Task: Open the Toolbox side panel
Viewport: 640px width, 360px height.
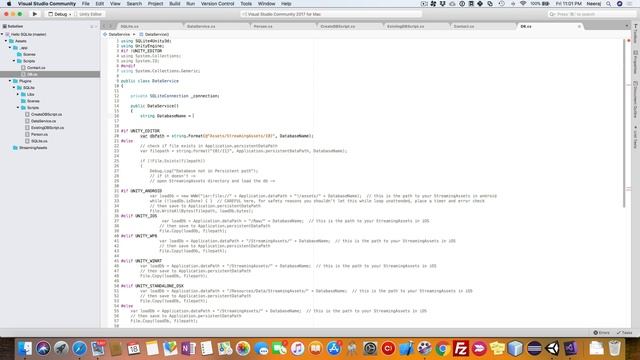Action: tap(636, 34)
